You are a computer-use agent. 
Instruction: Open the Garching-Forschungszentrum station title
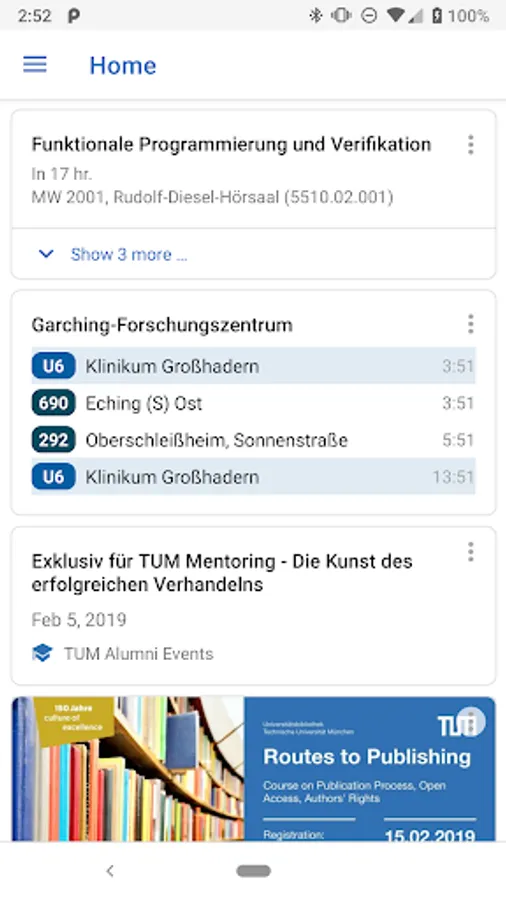[x=162, y=325]
